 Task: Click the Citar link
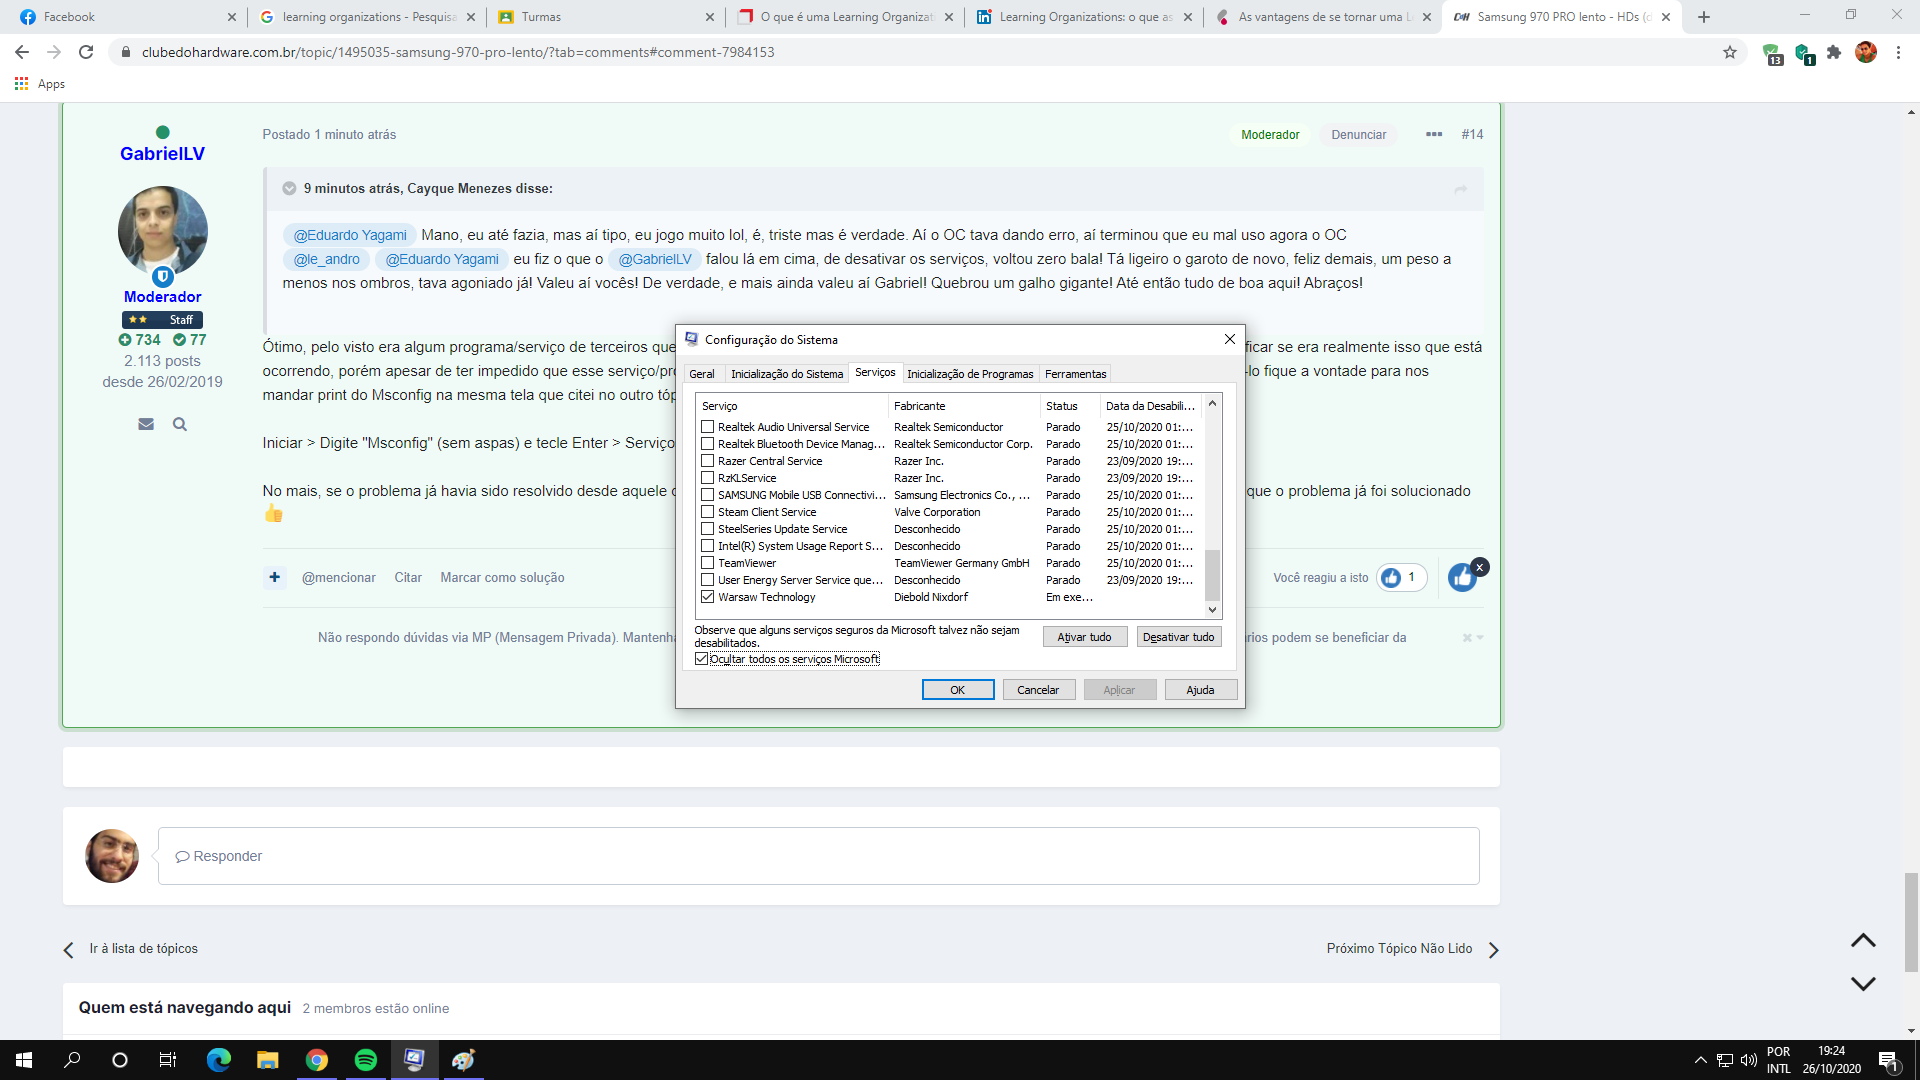click(x=408, y=577)
